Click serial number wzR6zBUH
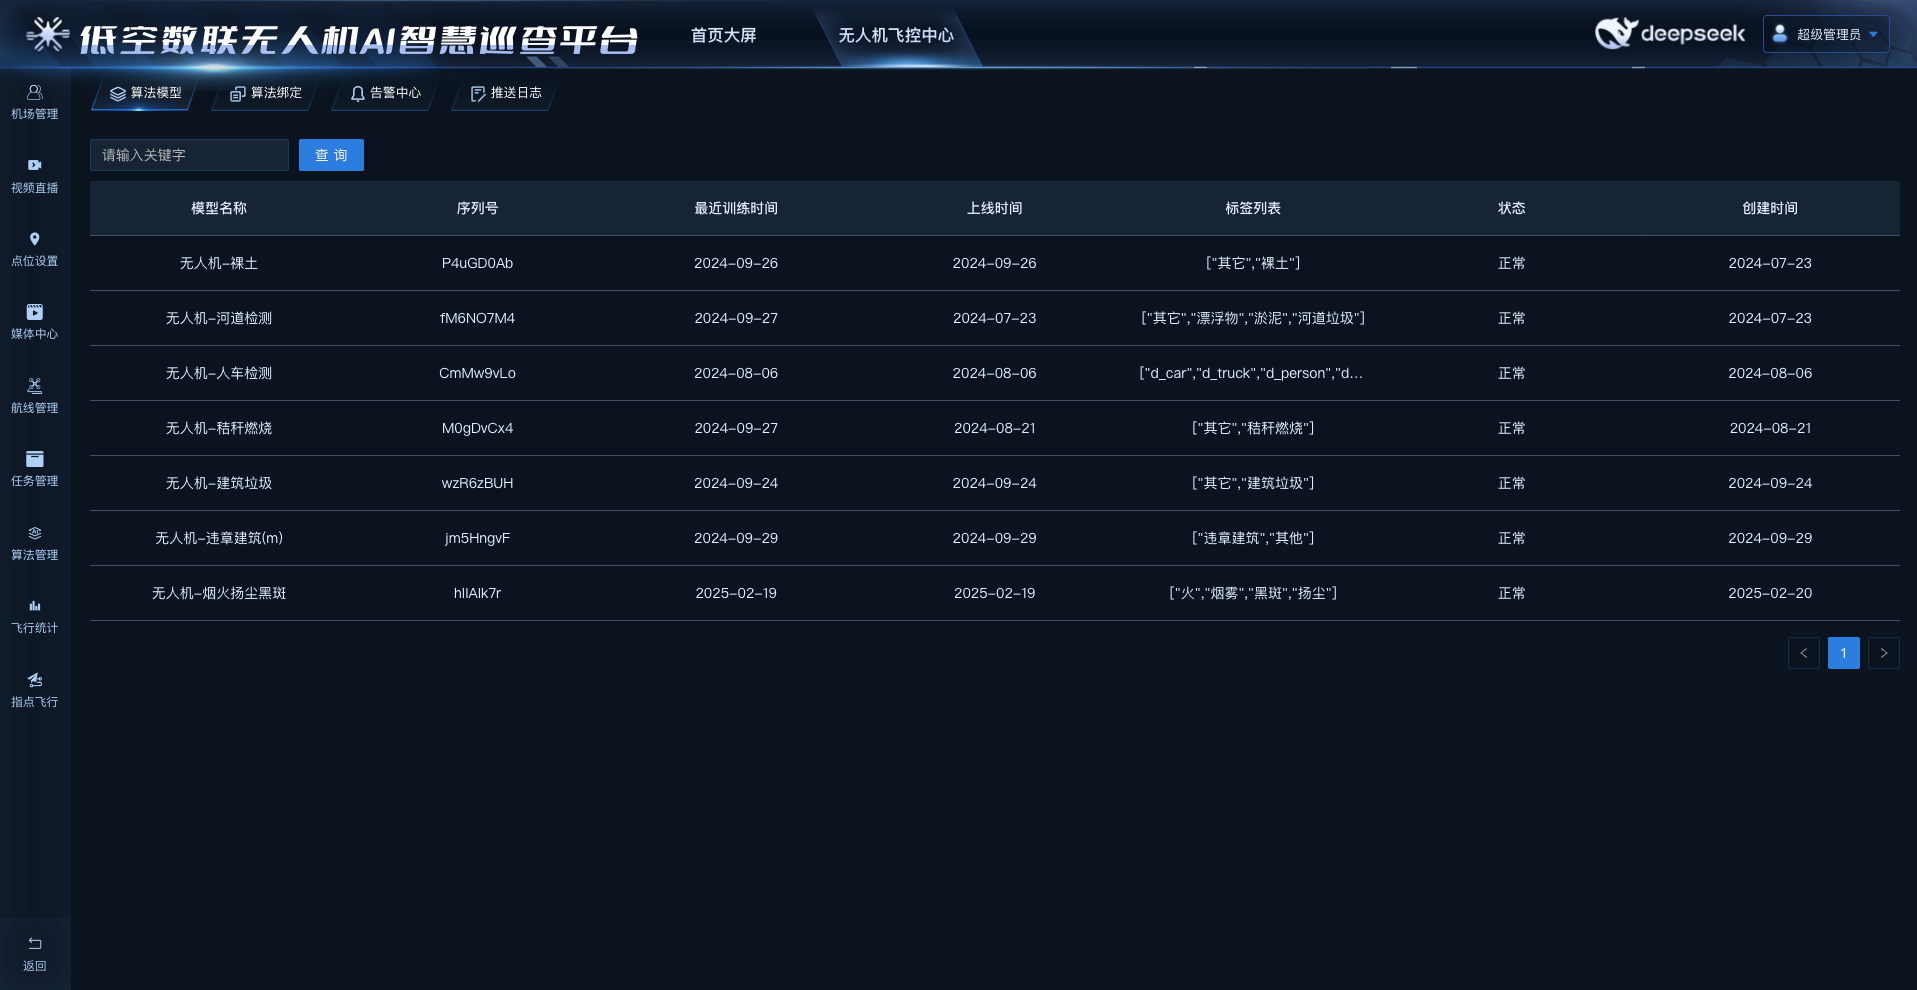 pyautogui.click(x=477, y=483)
